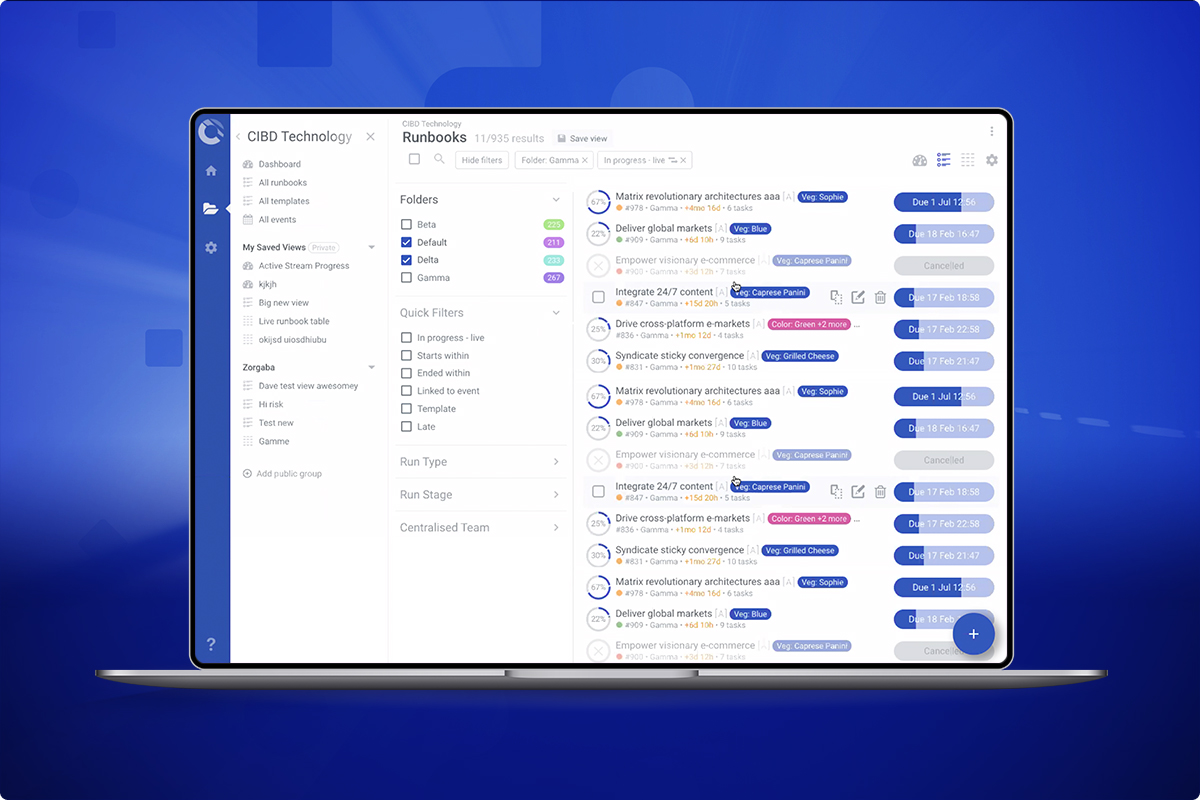
Task: Select the duplicate icon on Integrate 24/7 row
Action: coord(836,297)
